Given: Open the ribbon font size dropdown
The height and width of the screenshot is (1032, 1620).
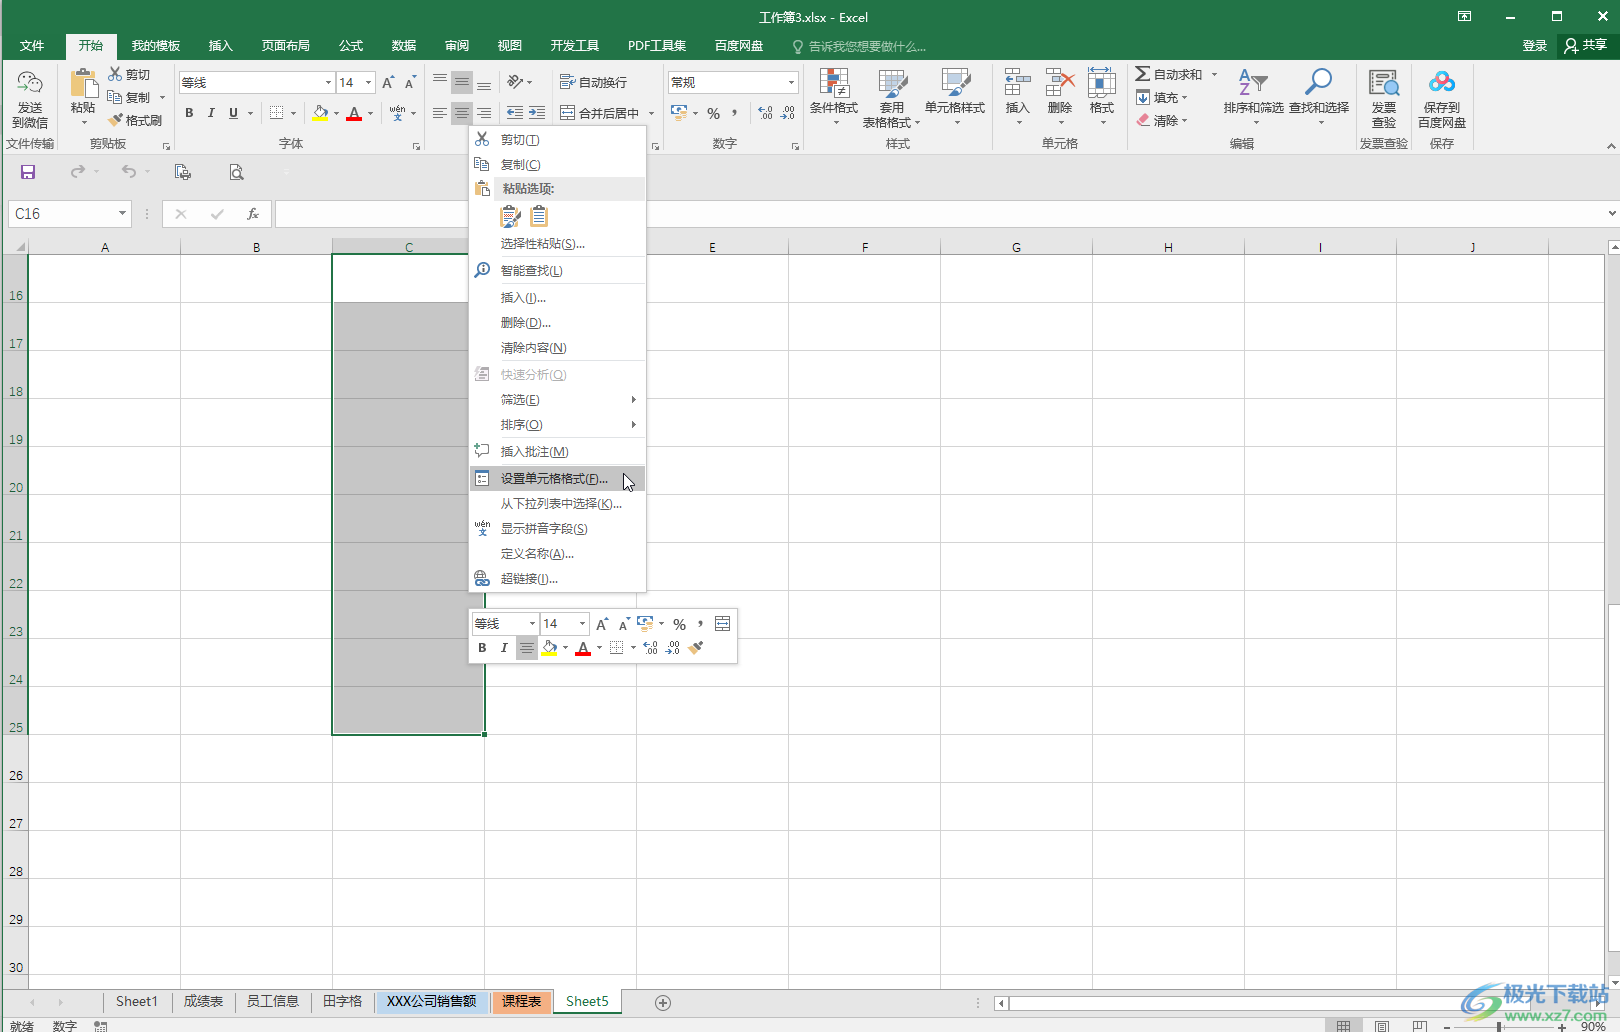Looking at the screenshot, I should coord(368,83).
